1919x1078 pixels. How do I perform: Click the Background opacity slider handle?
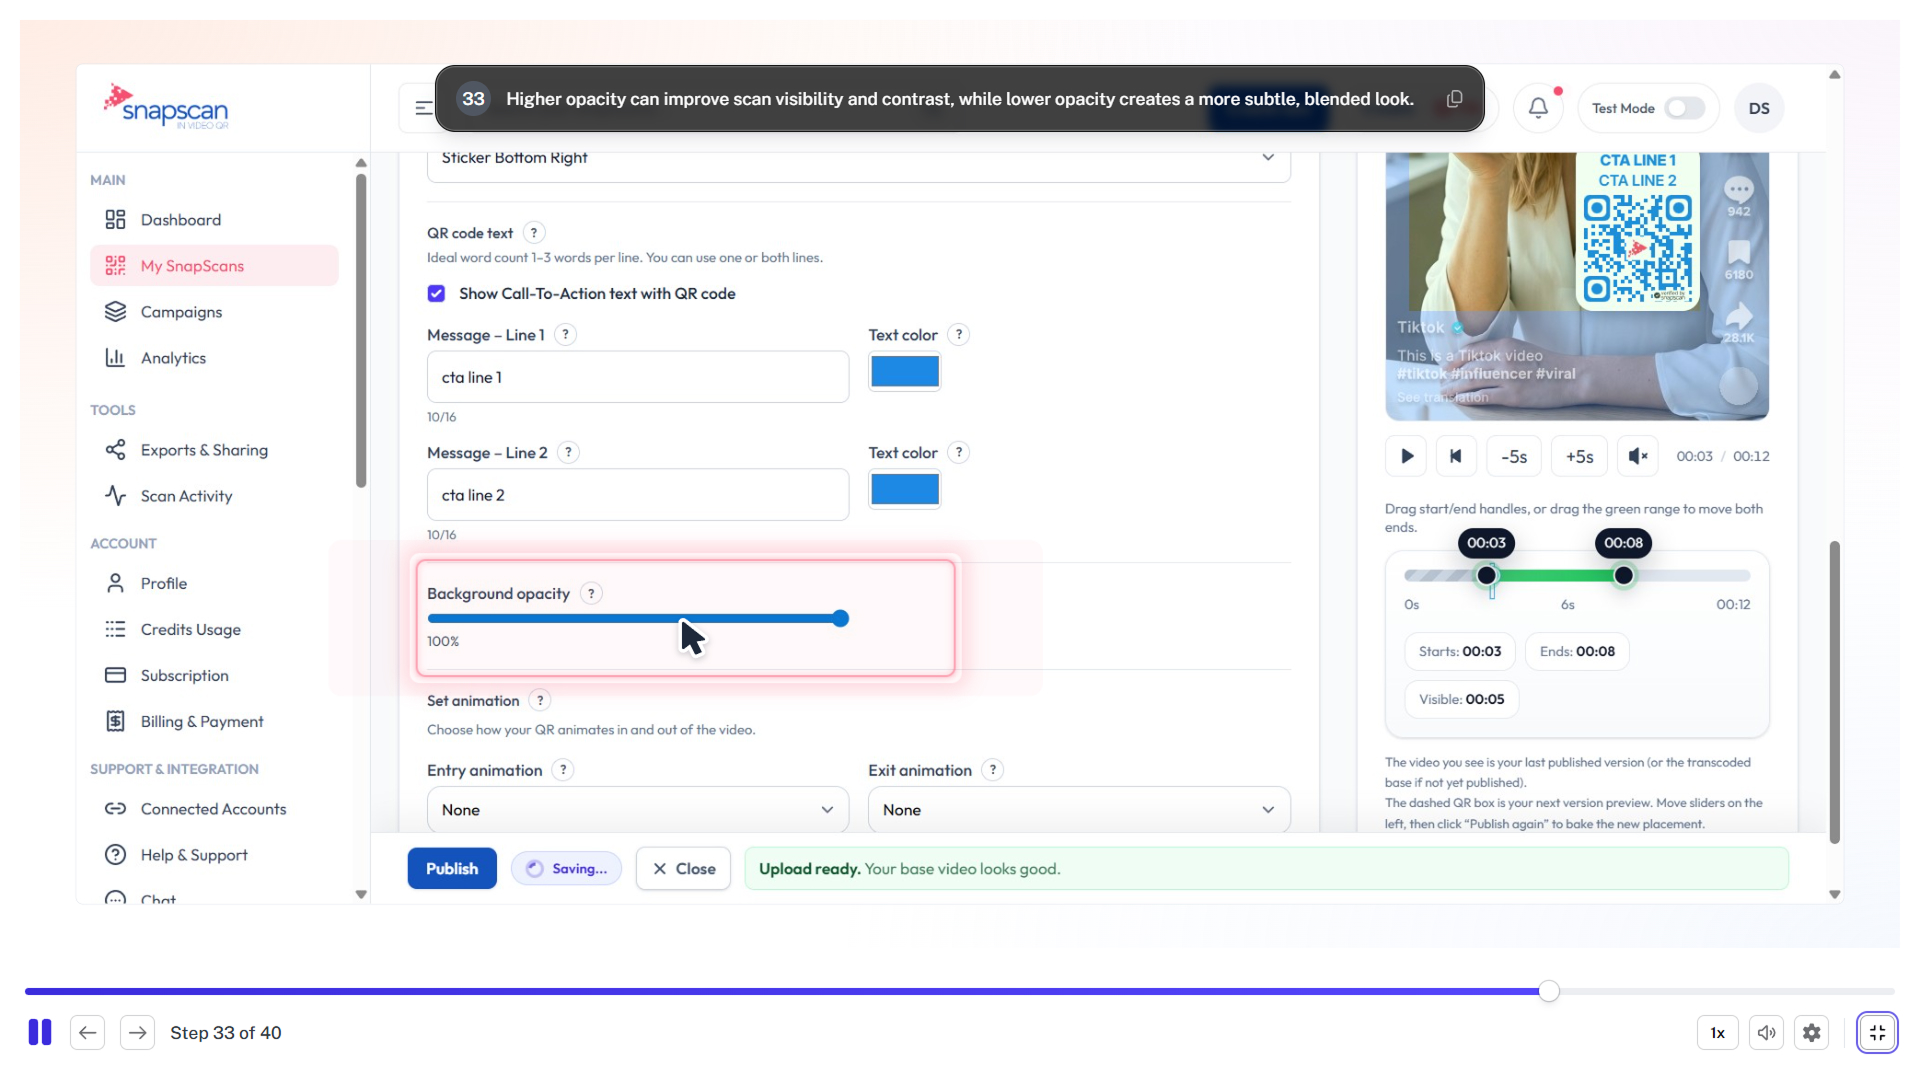tap(840, 619)
